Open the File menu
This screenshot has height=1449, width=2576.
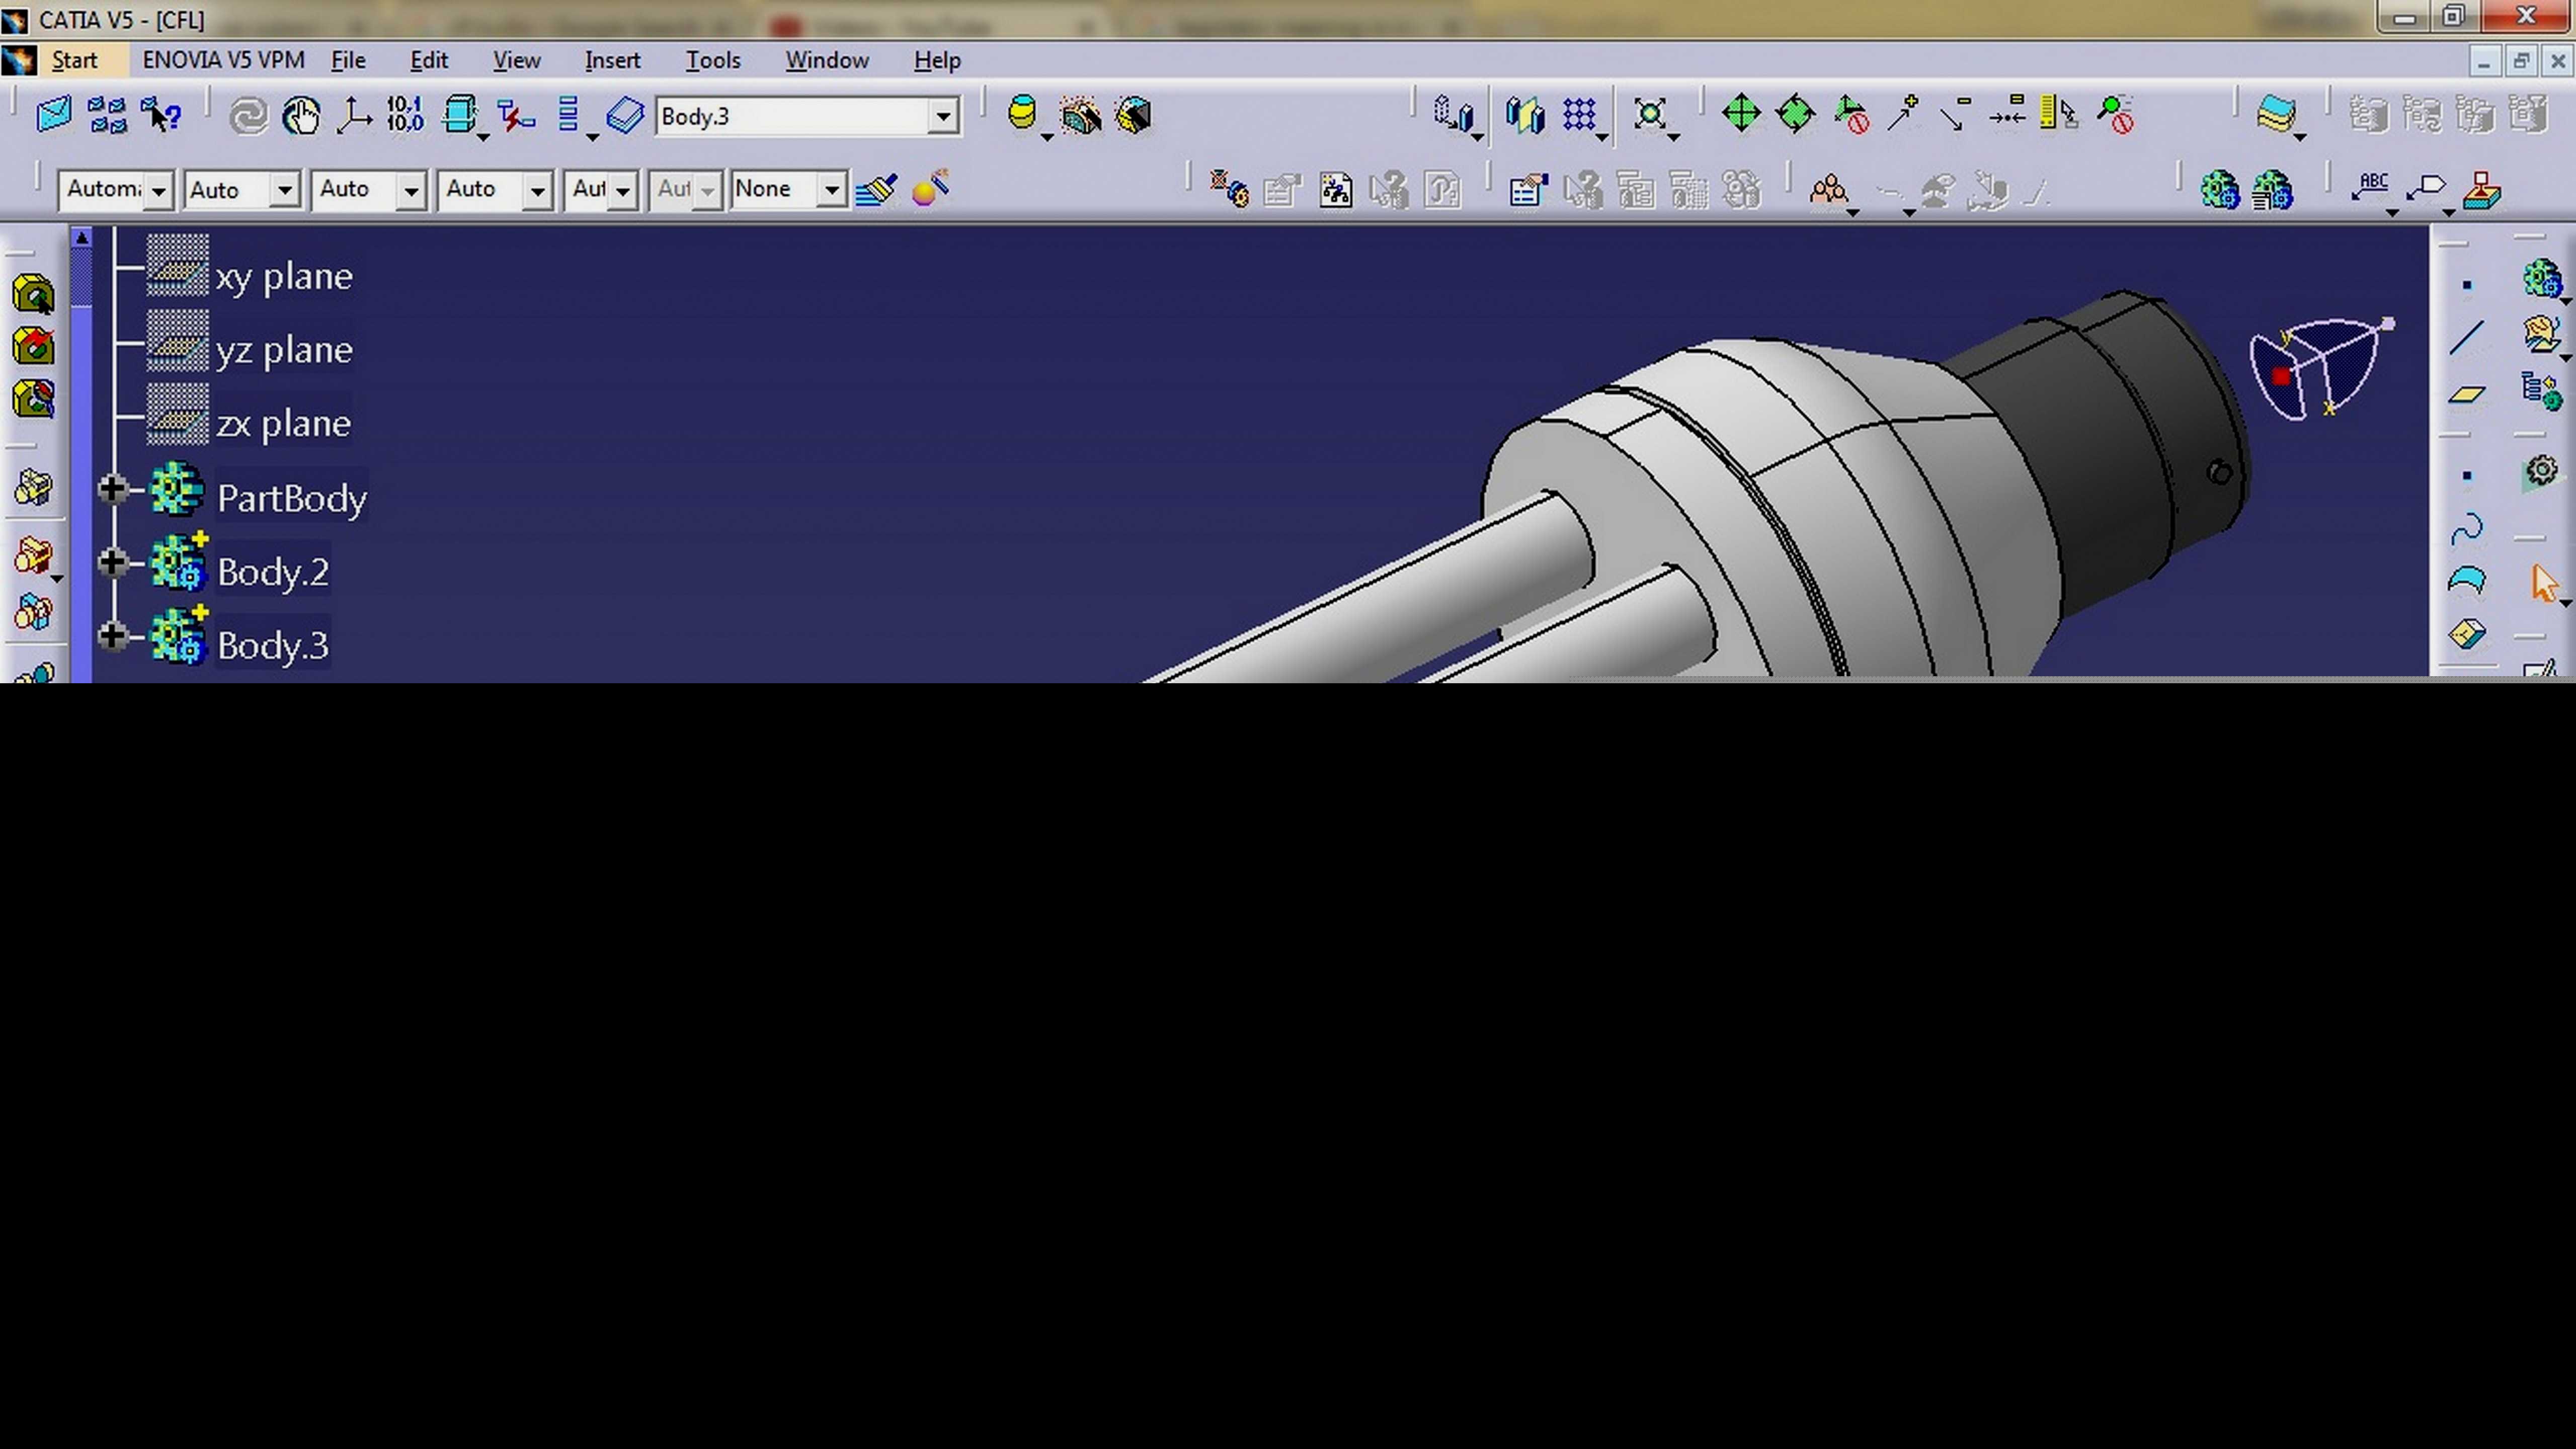348,60
